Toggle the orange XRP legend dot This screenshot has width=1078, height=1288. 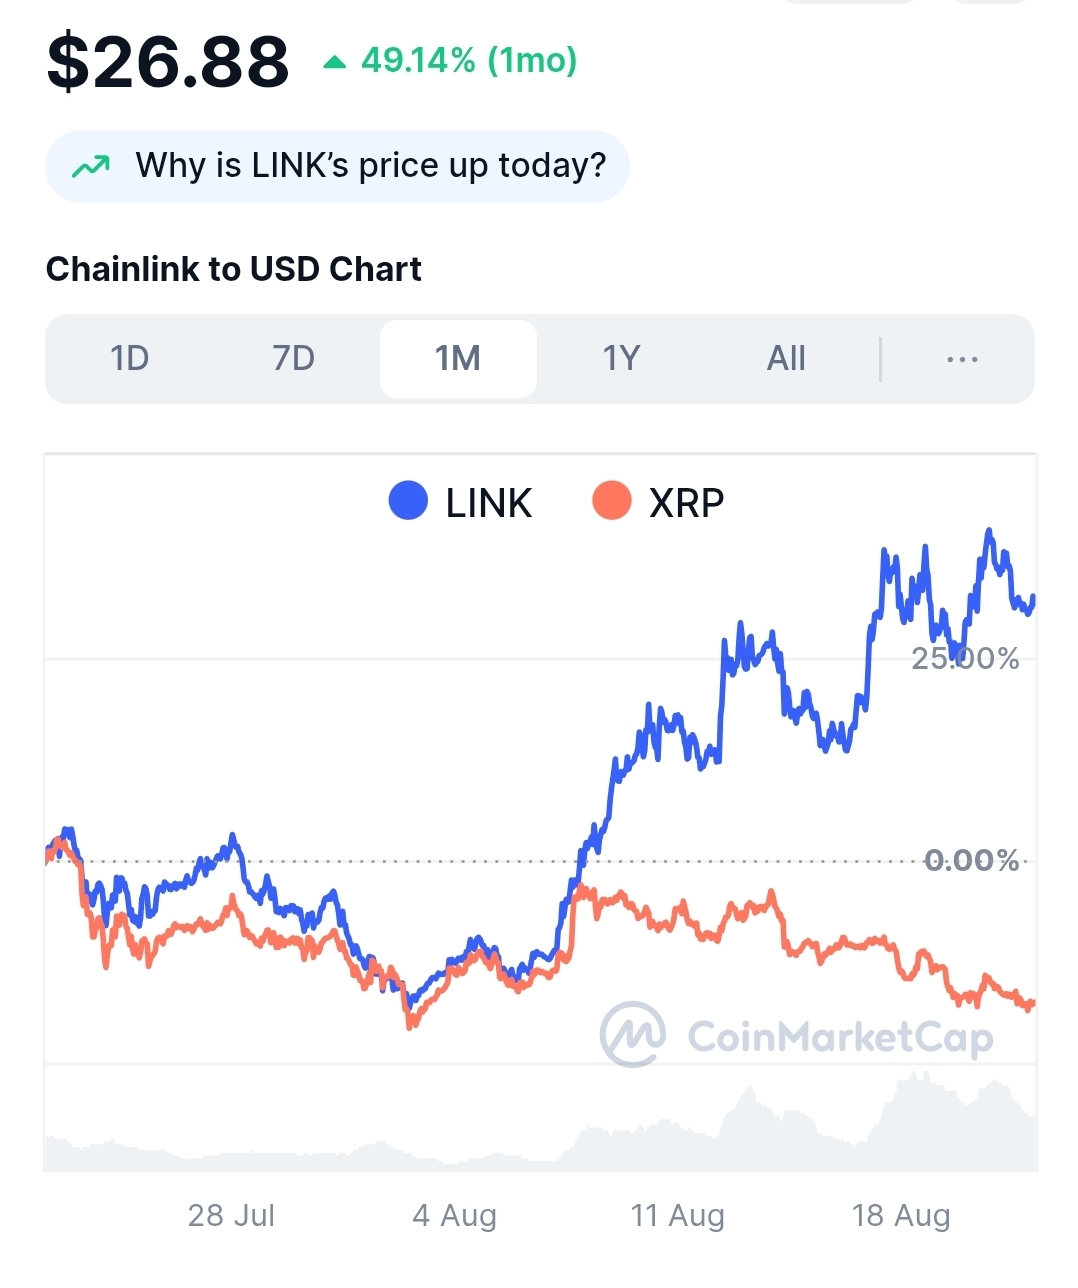611,501
